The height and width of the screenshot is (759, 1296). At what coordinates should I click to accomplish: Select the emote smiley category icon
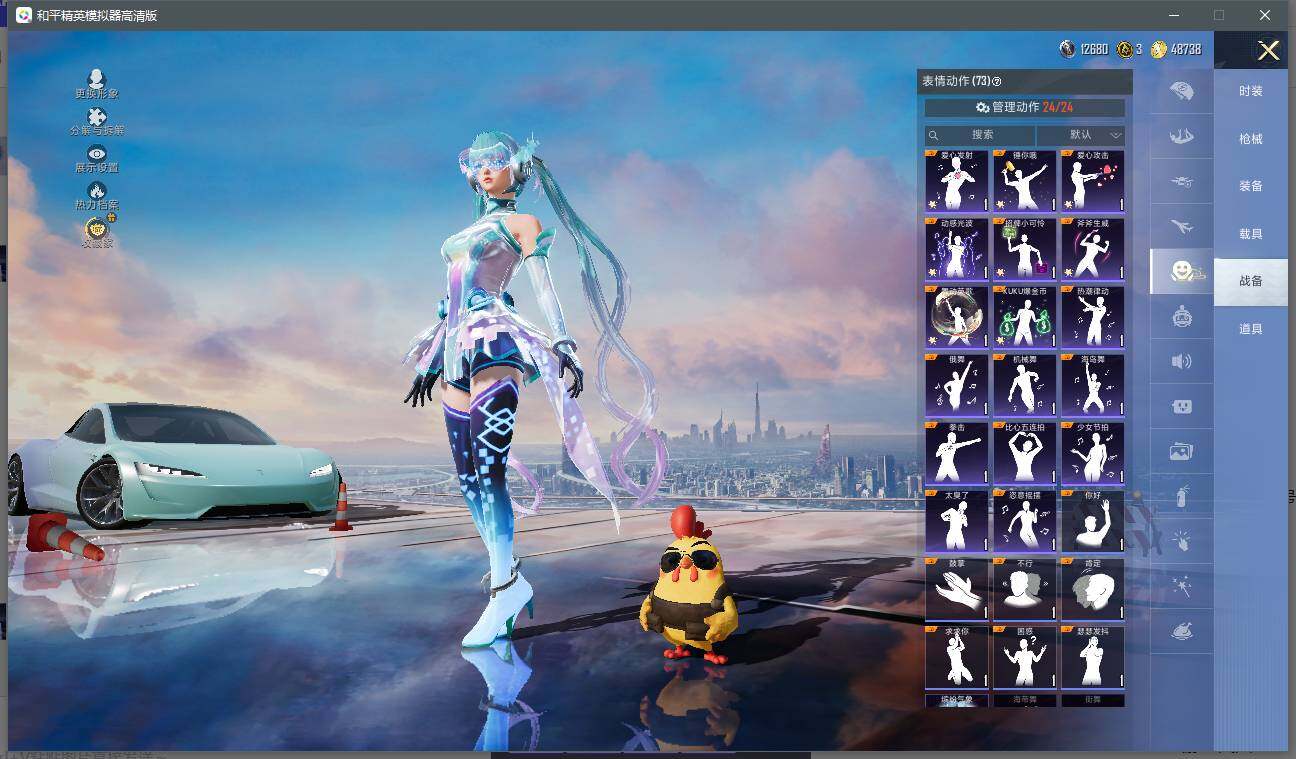tap(1184, 271)
